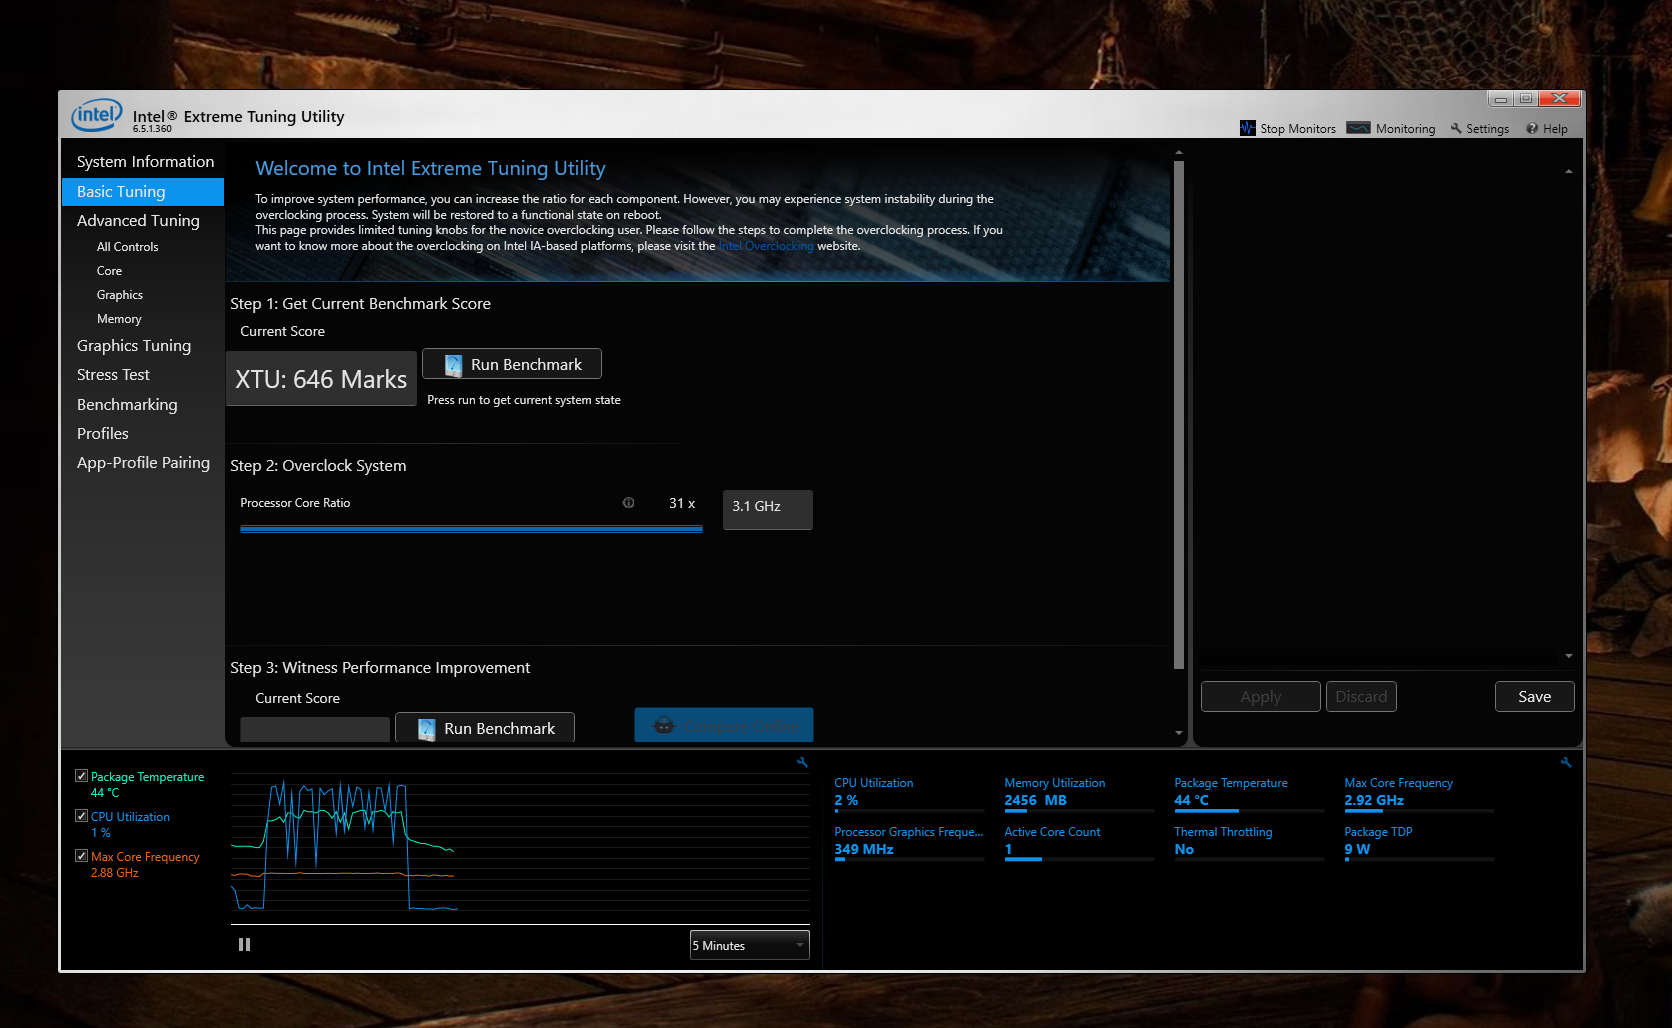Click scroll-down arrow of main page

[1179, 733]
